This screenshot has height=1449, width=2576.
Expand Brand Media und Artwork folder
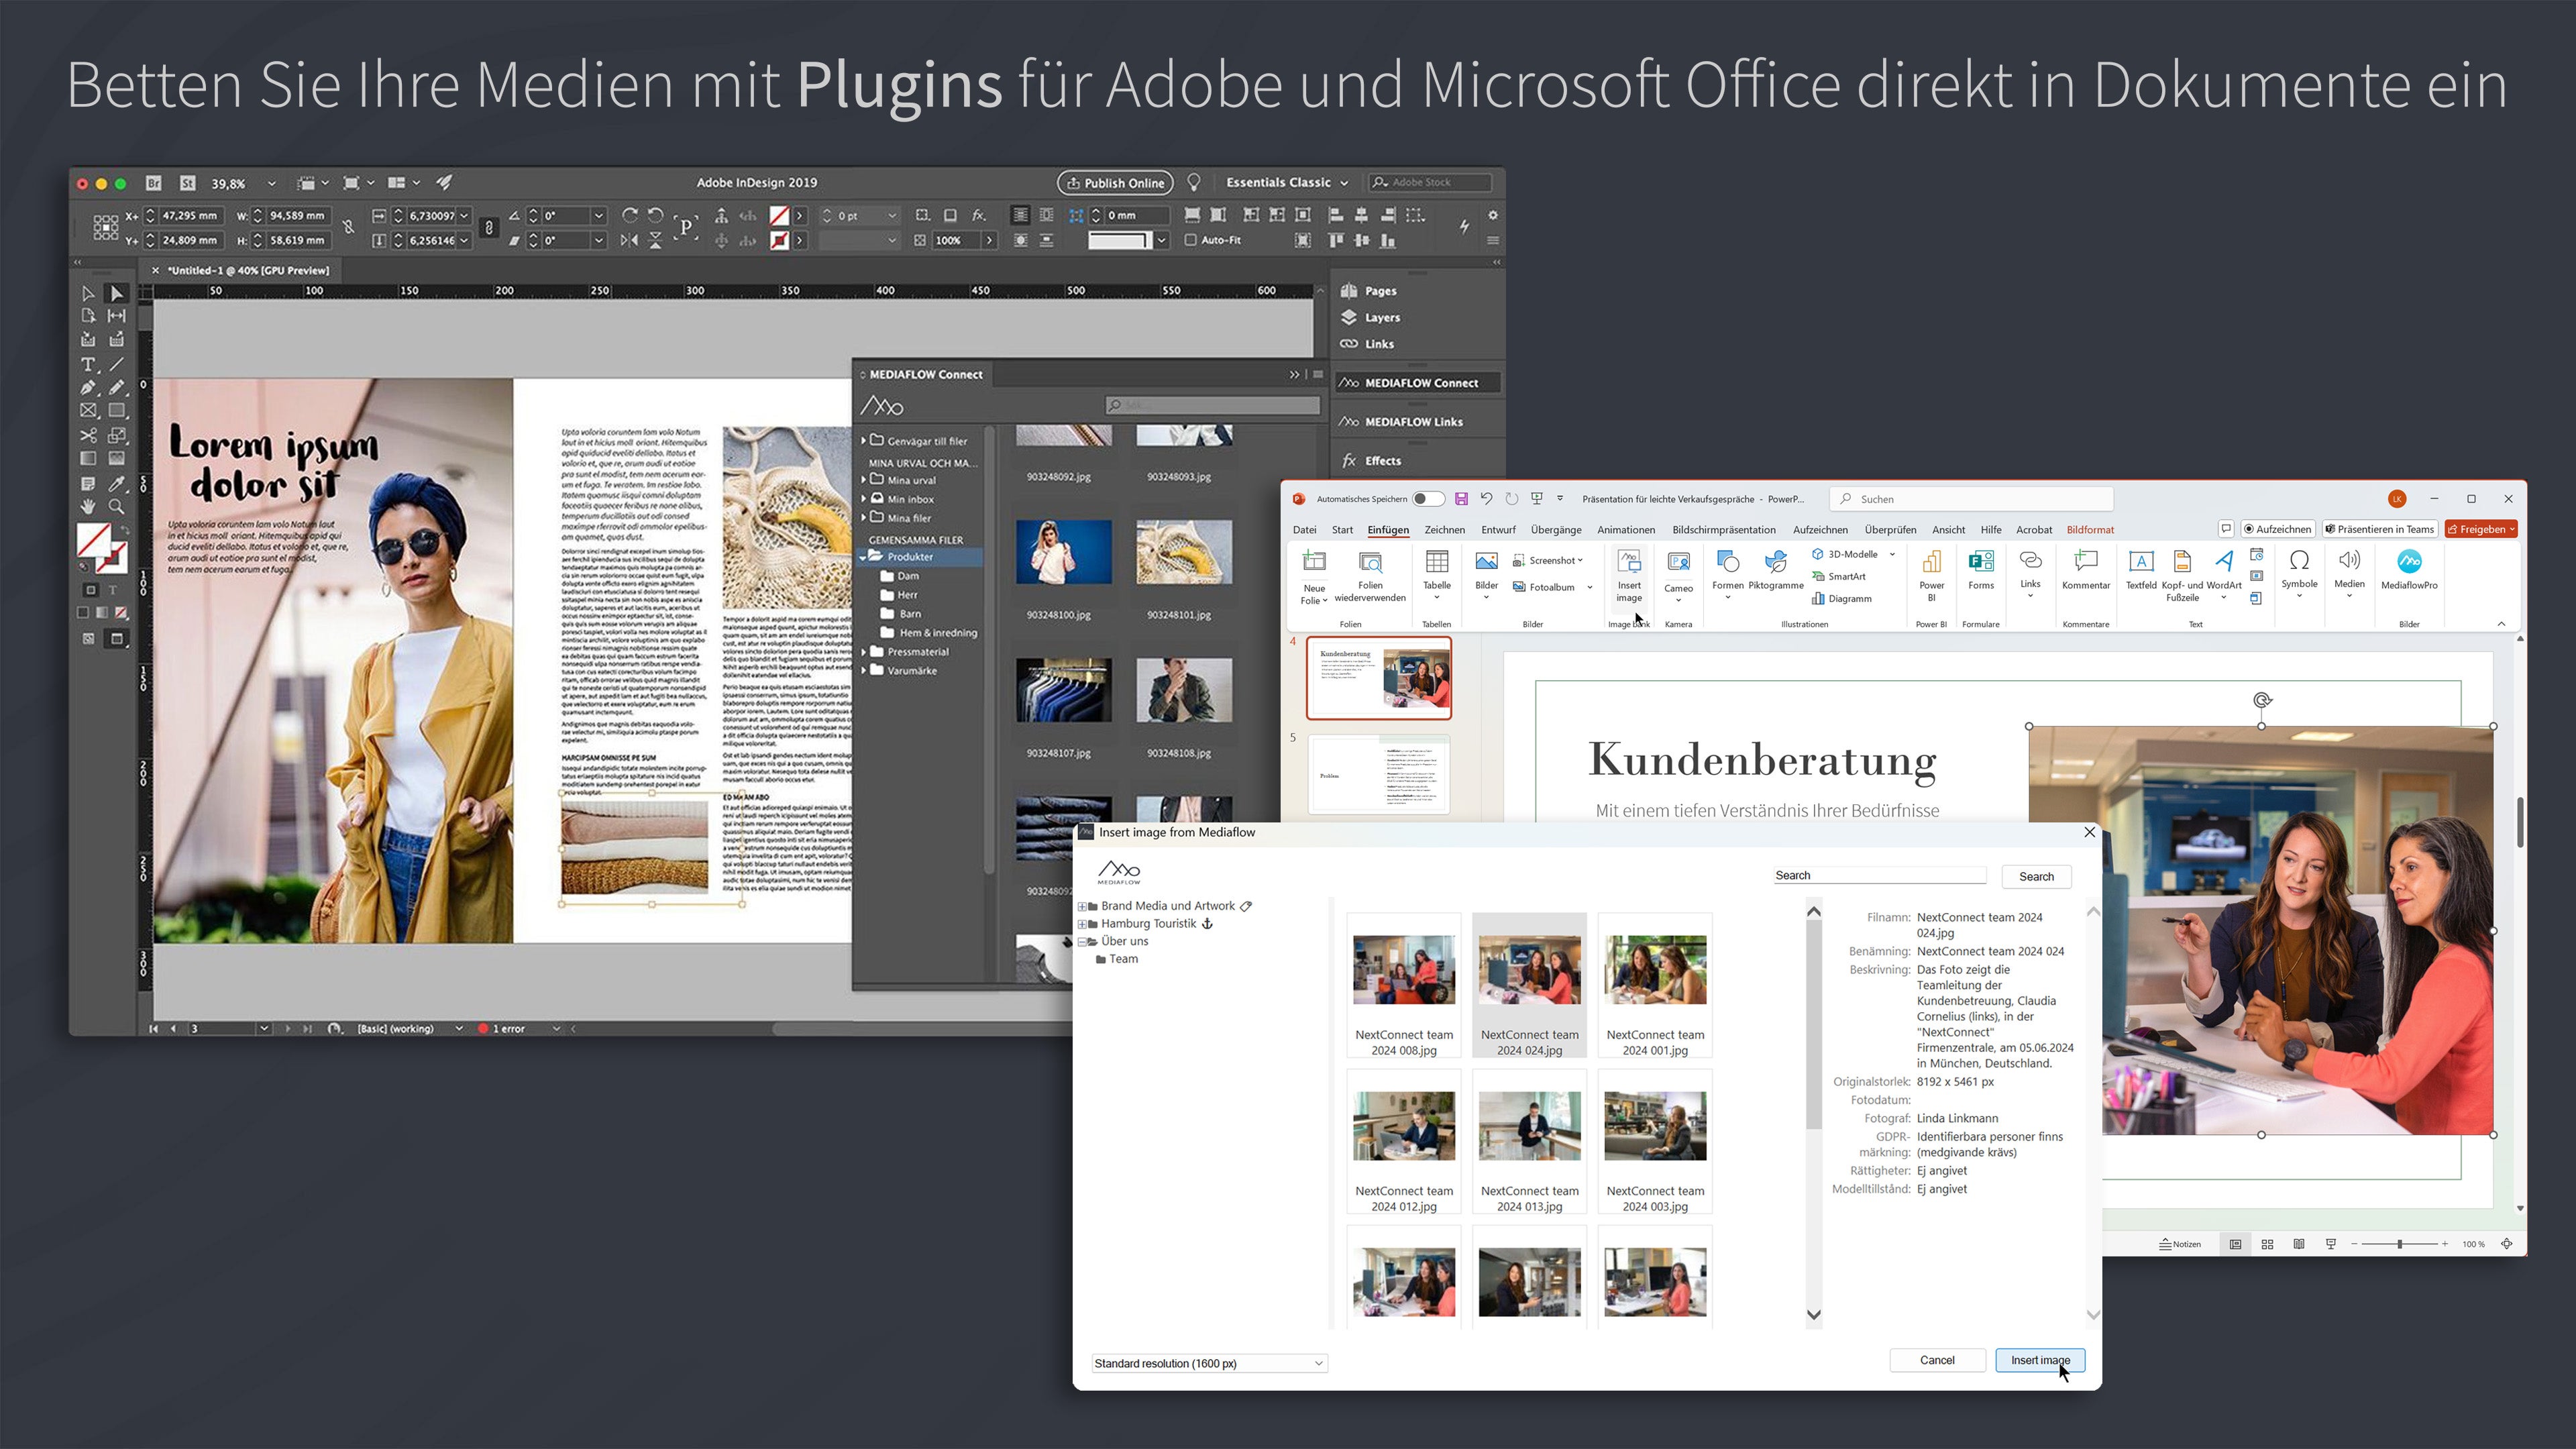click(1081, 907)
